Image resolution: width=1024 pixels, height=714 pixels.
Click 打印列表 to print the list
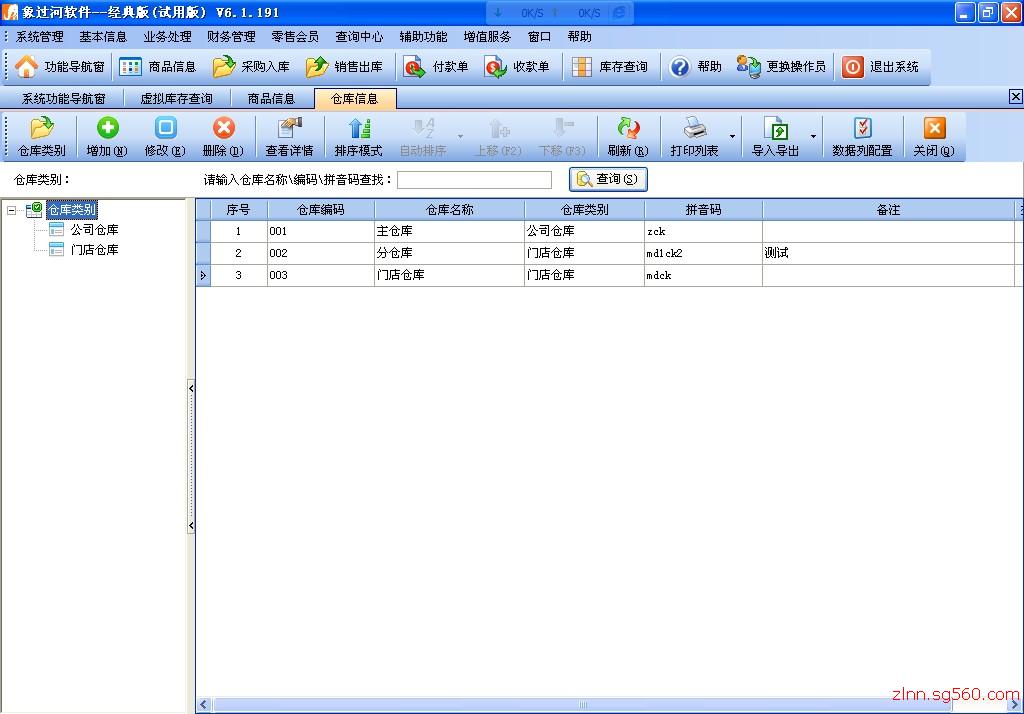pyautogui.click(x=694, y=137)
